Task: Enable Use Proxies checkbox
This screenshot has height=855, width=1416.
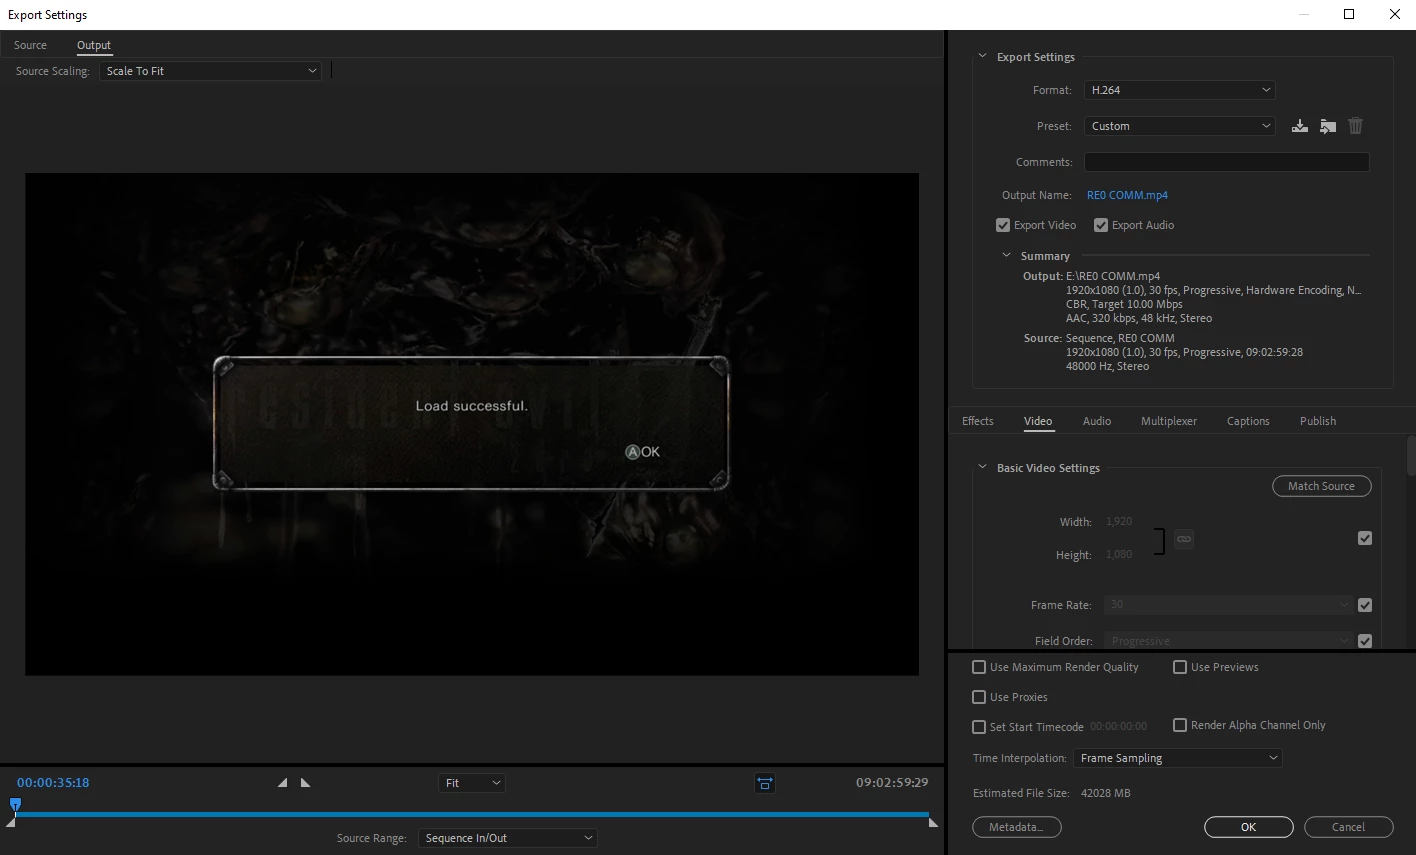Action: pyautogui.click(x=979, y=697)
